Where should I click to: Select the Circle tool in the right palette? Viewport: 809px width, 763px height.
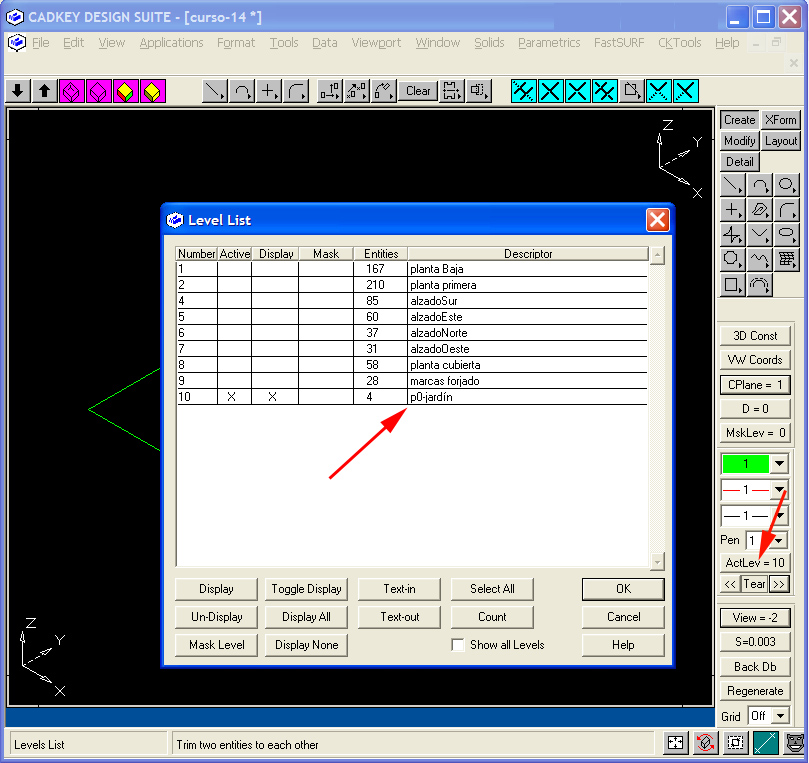pyautogui.click(x=787, y=185)
